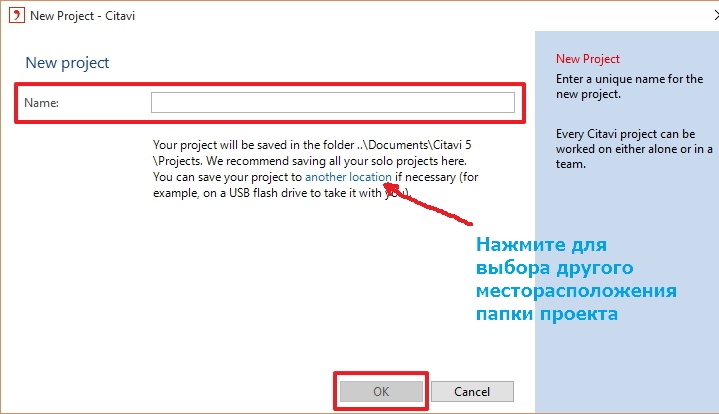
Task: Close the New Project window
Action: click(716, 16)
